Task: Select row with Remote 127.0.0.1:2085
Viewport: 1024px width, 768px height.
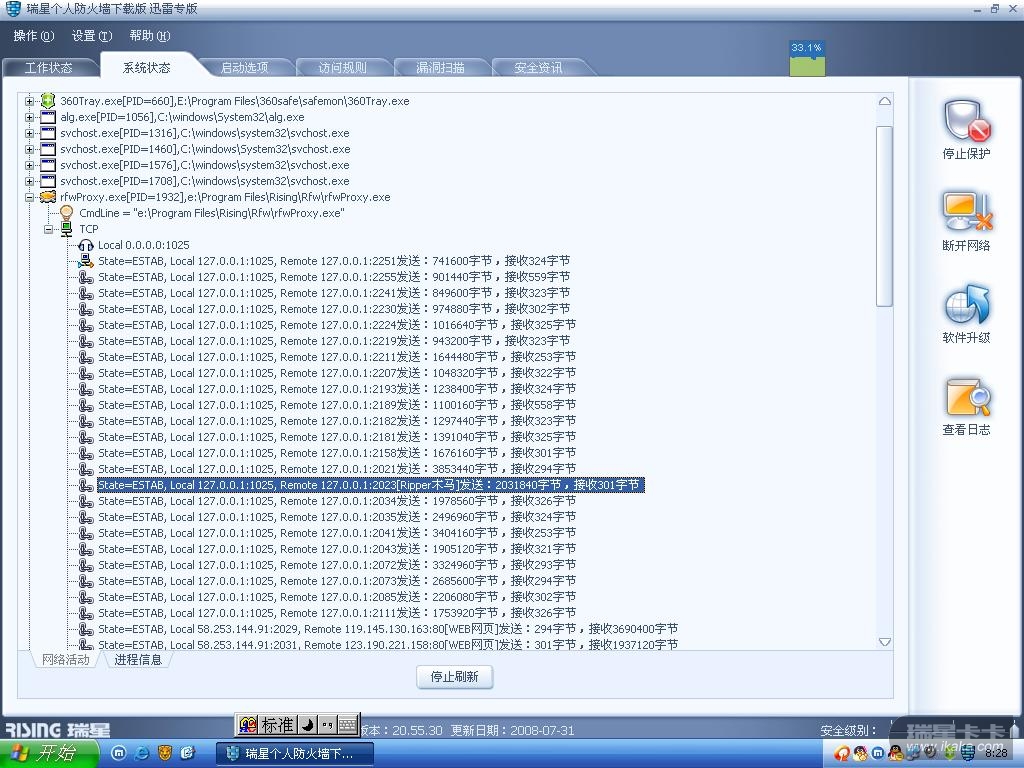Action: pos(337,597)
